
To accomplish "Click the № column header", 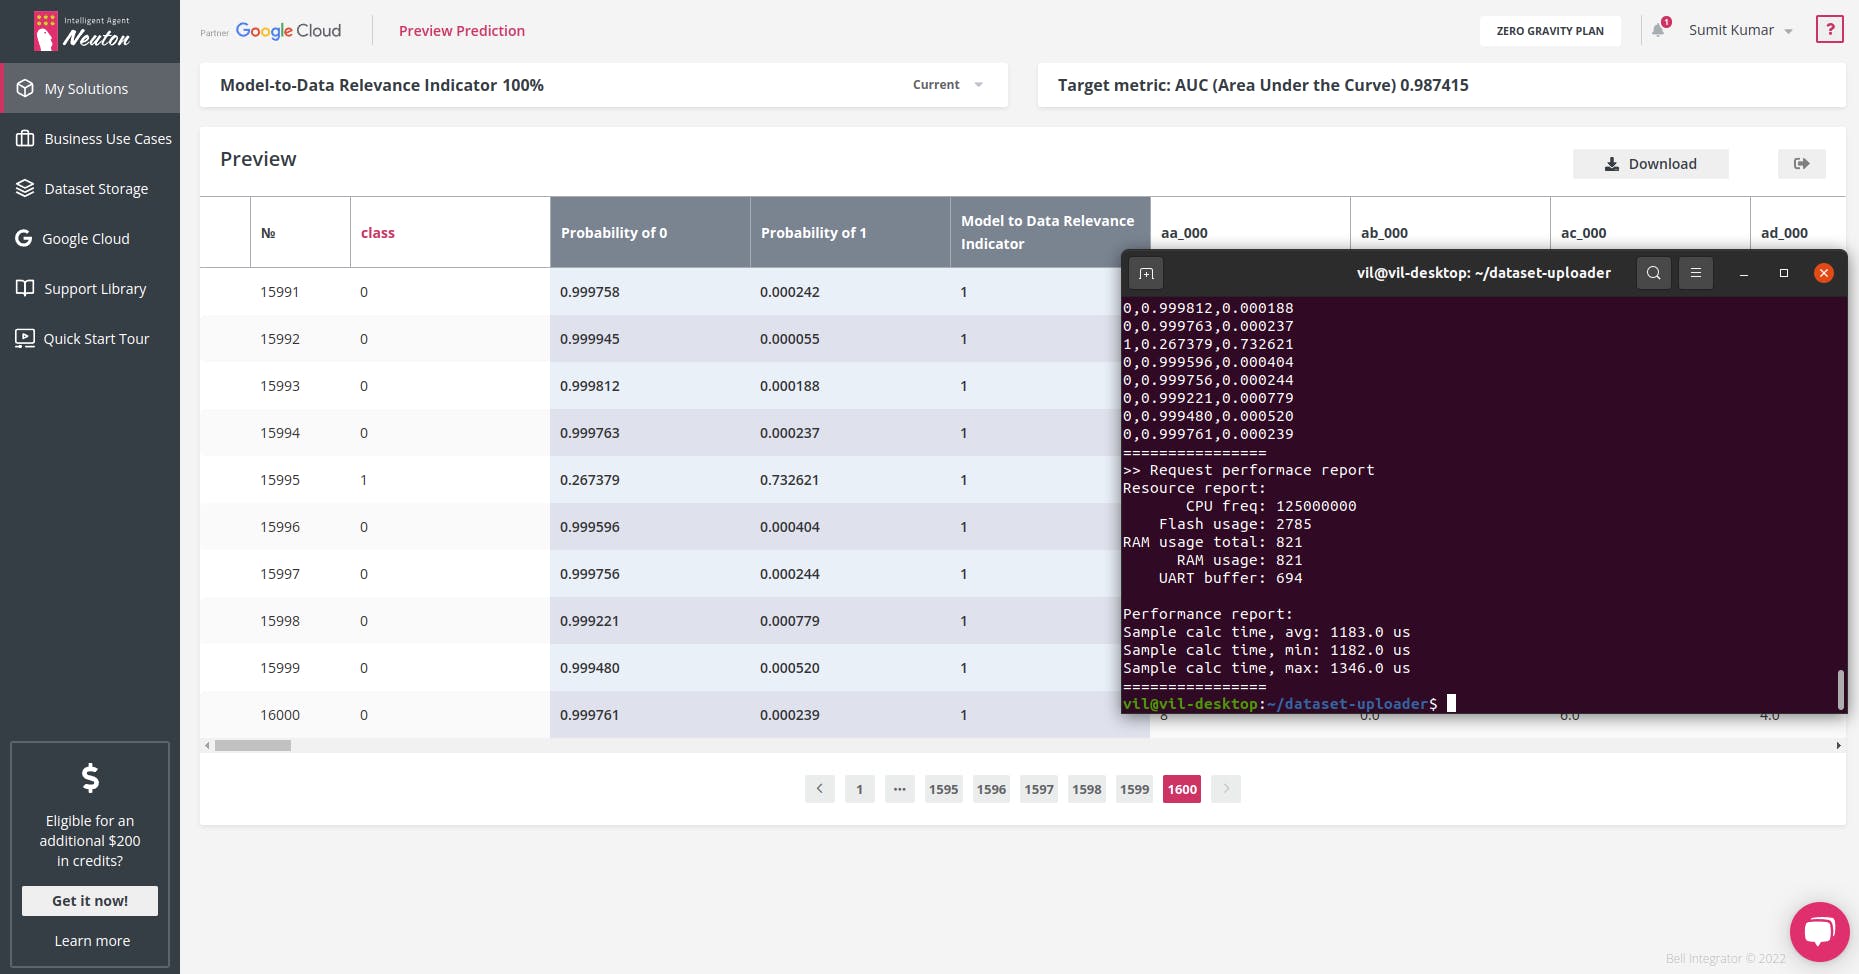I will click(300, 232).
